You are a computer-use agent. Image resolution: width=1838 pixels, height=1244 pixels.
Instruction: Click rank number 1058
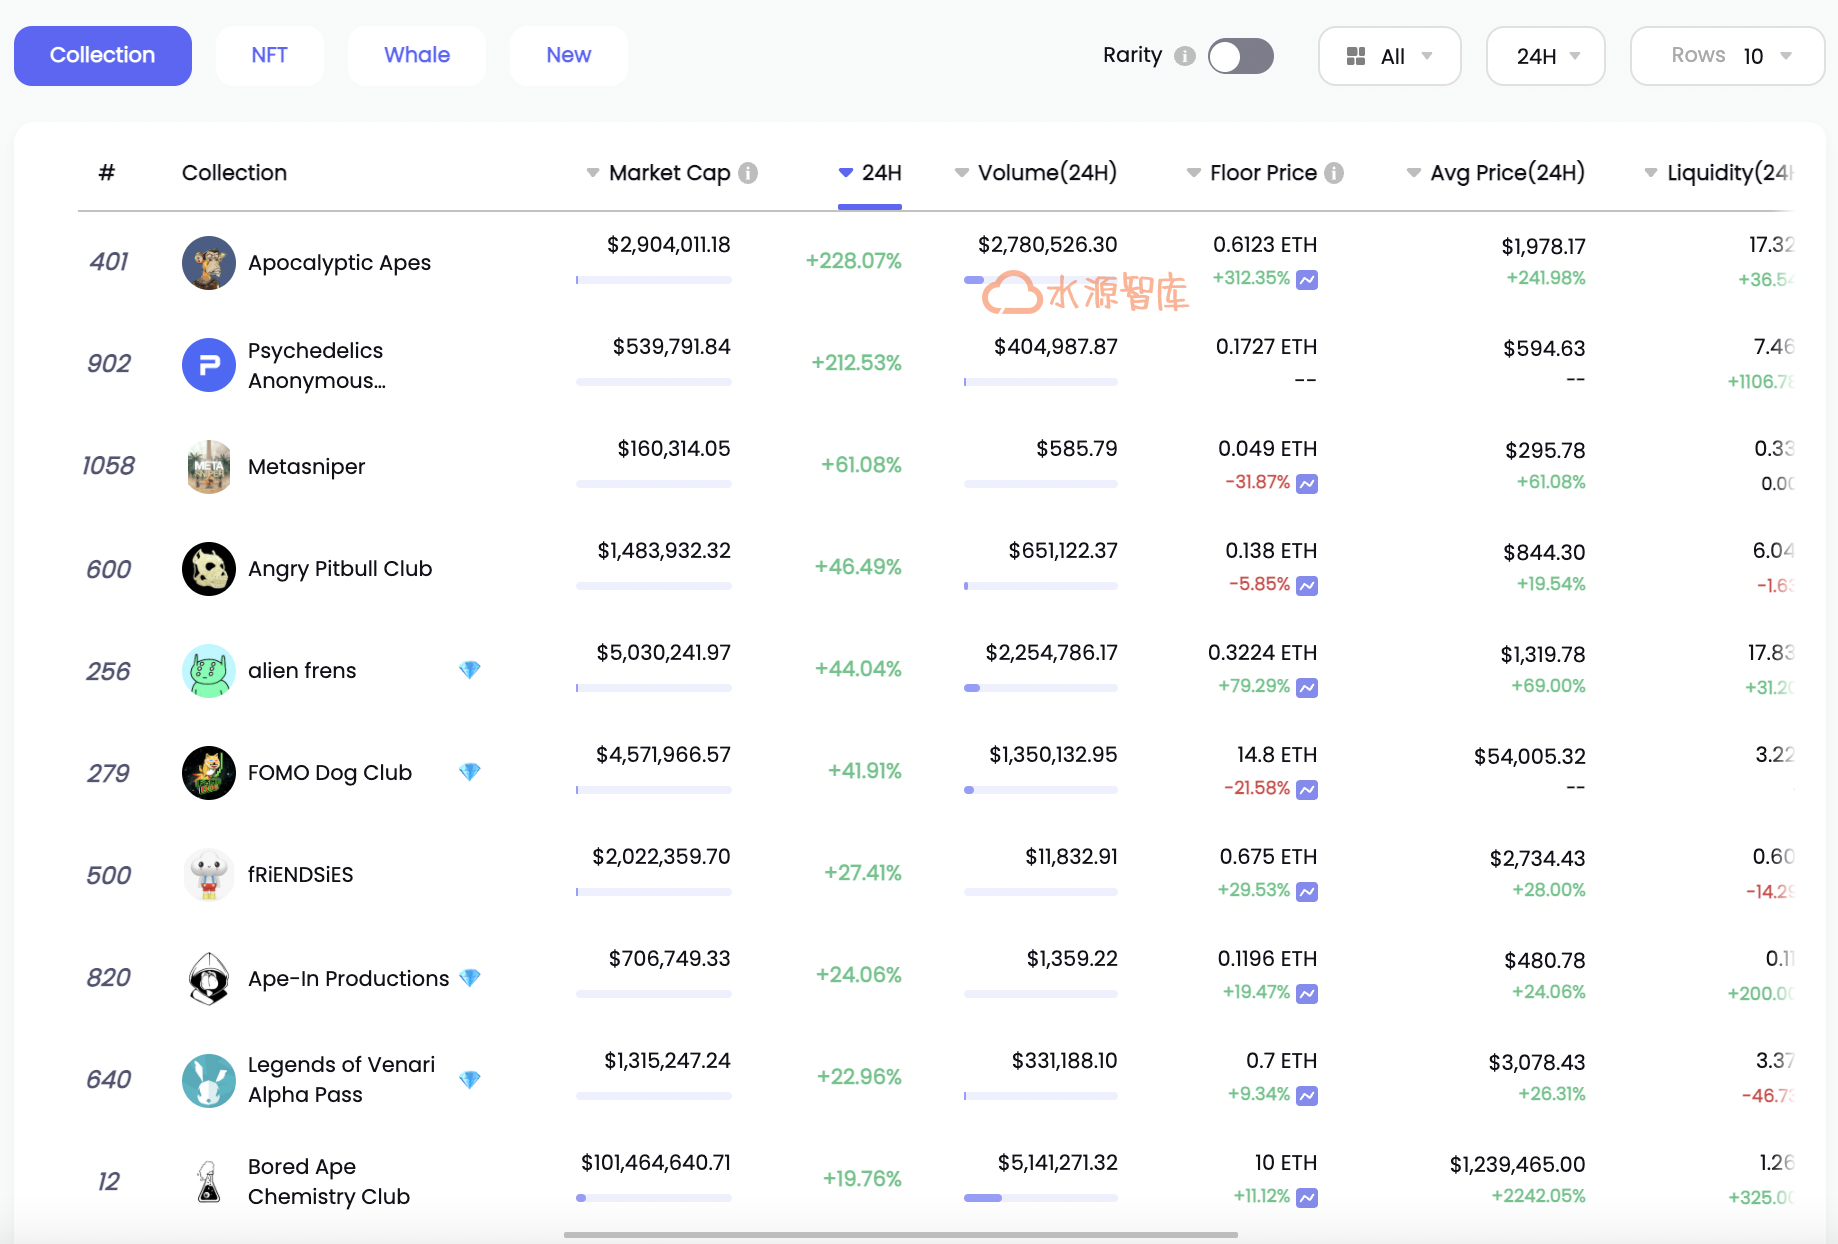coord(109,466)
